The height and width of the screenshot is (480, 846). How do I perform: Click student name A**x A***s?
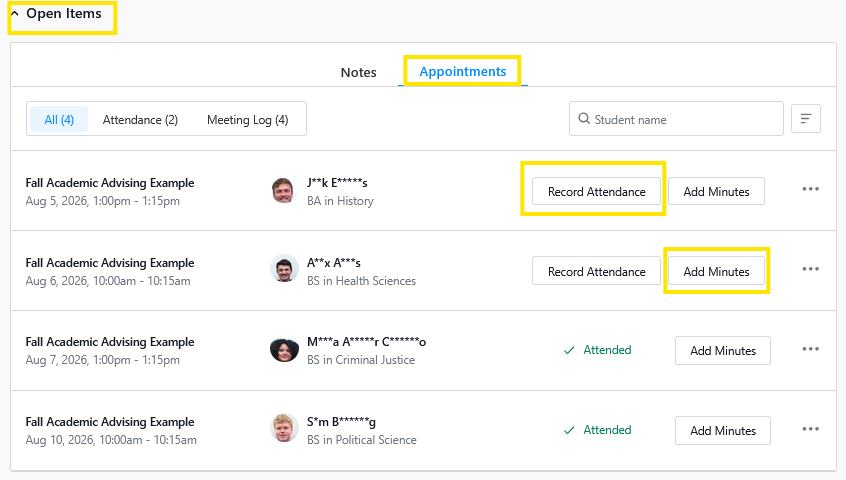click(x=334, y=263)
